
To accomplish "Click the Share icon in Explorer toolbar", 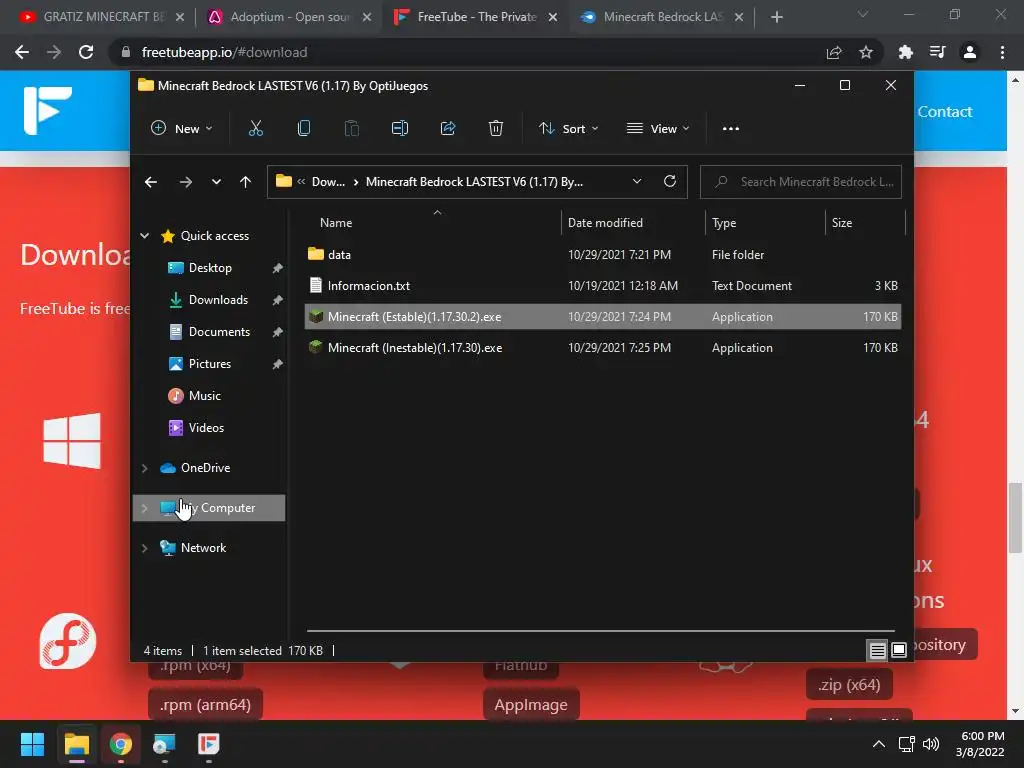I will tap(448, 129).
